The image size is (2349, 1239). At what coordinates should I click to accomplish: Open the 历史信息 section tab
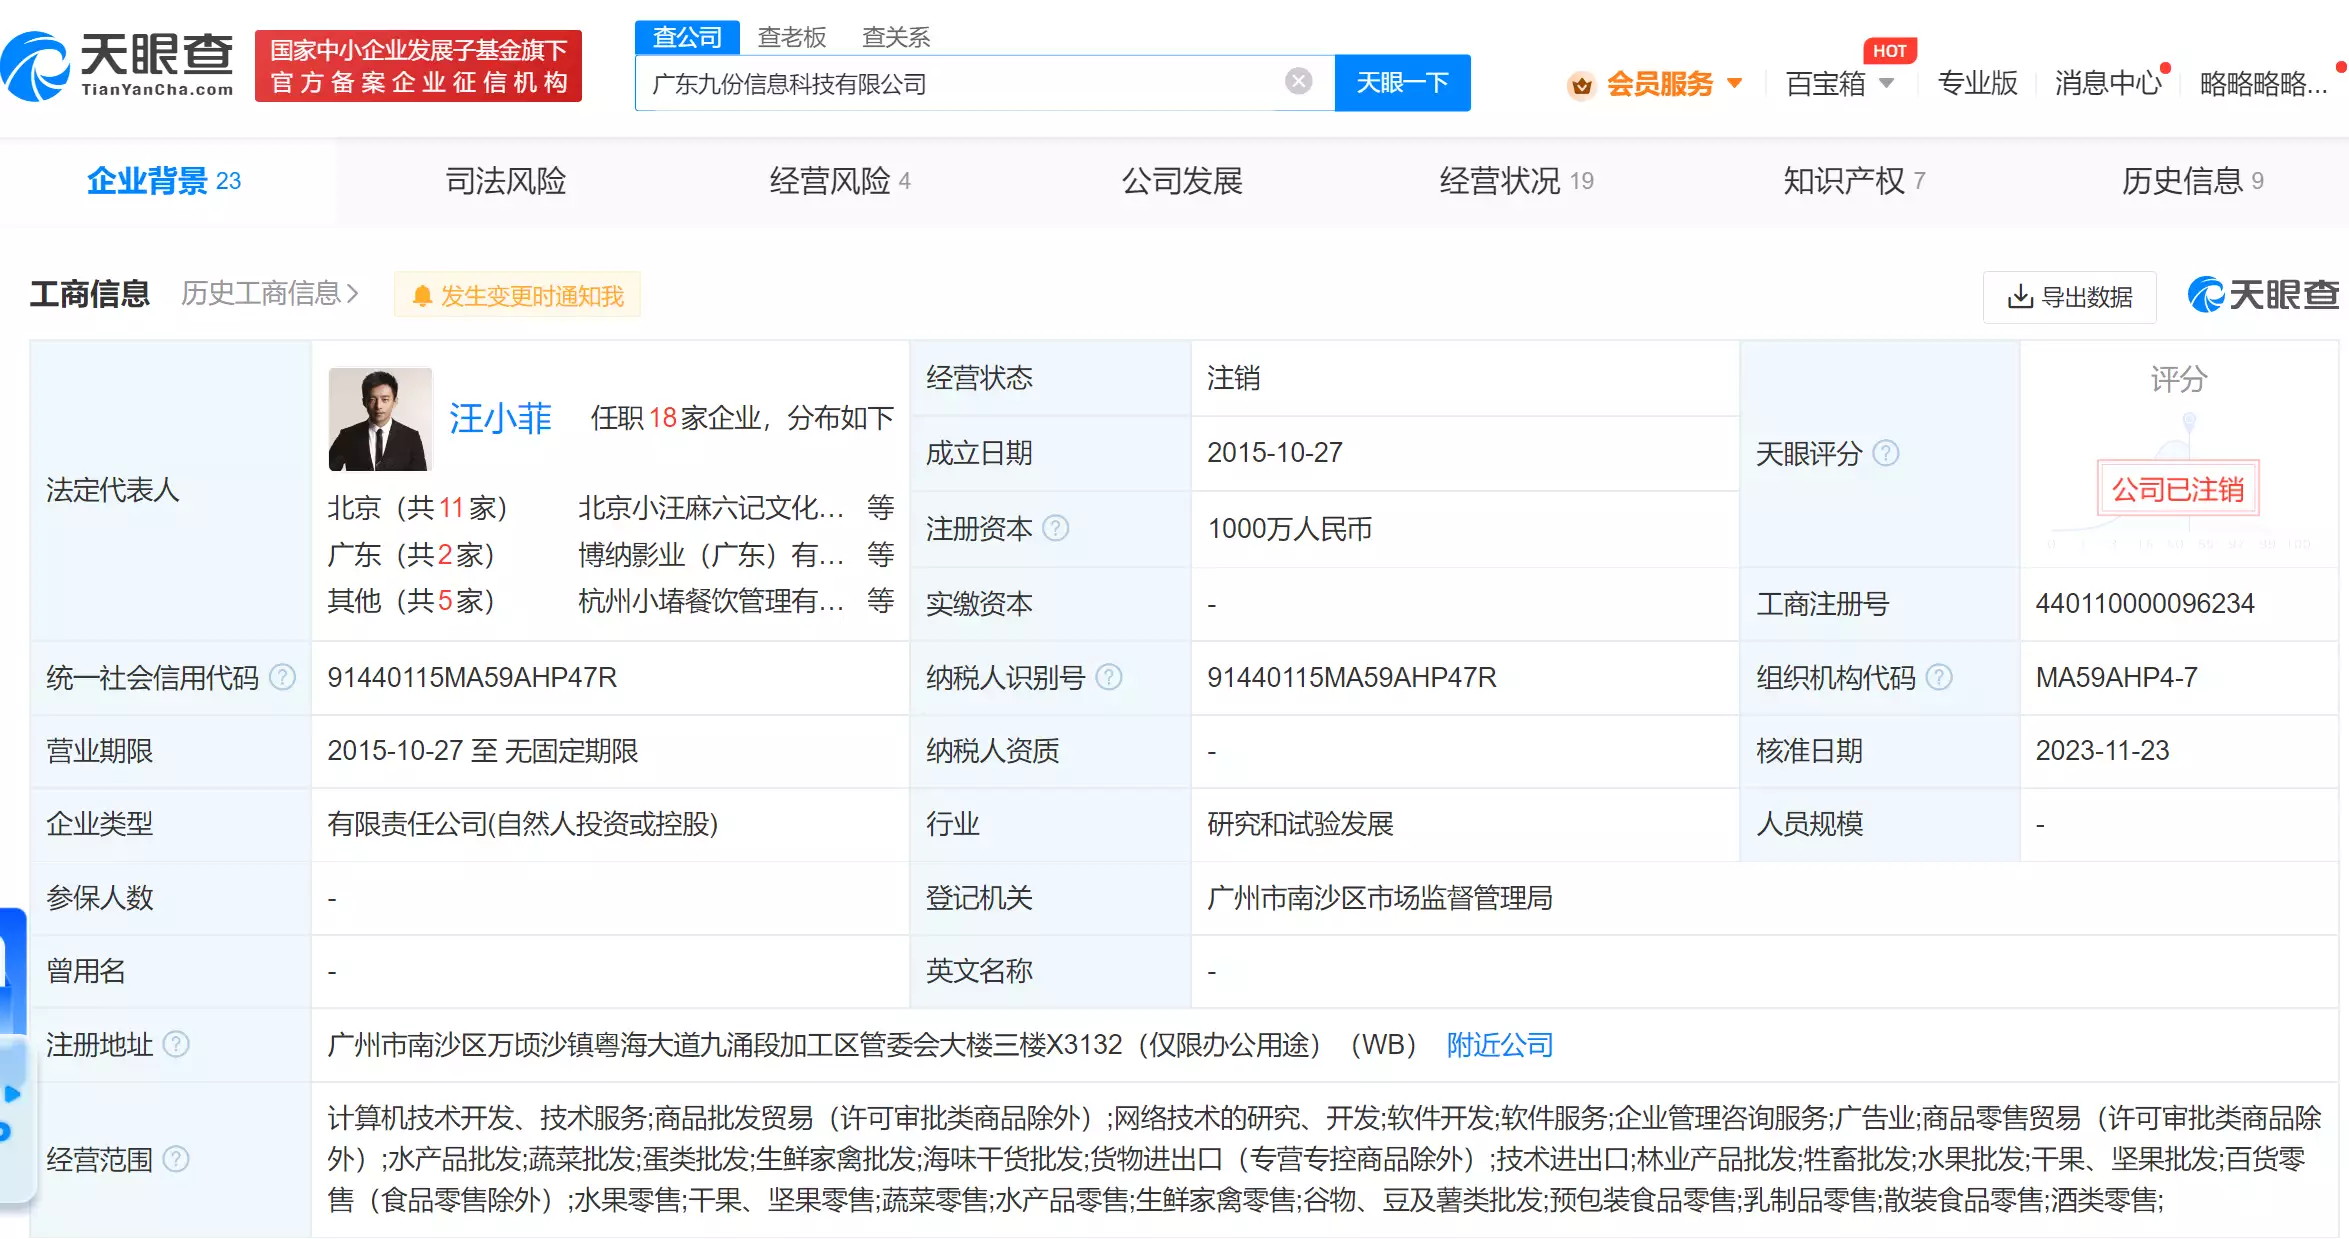[x=2192, y=181]
